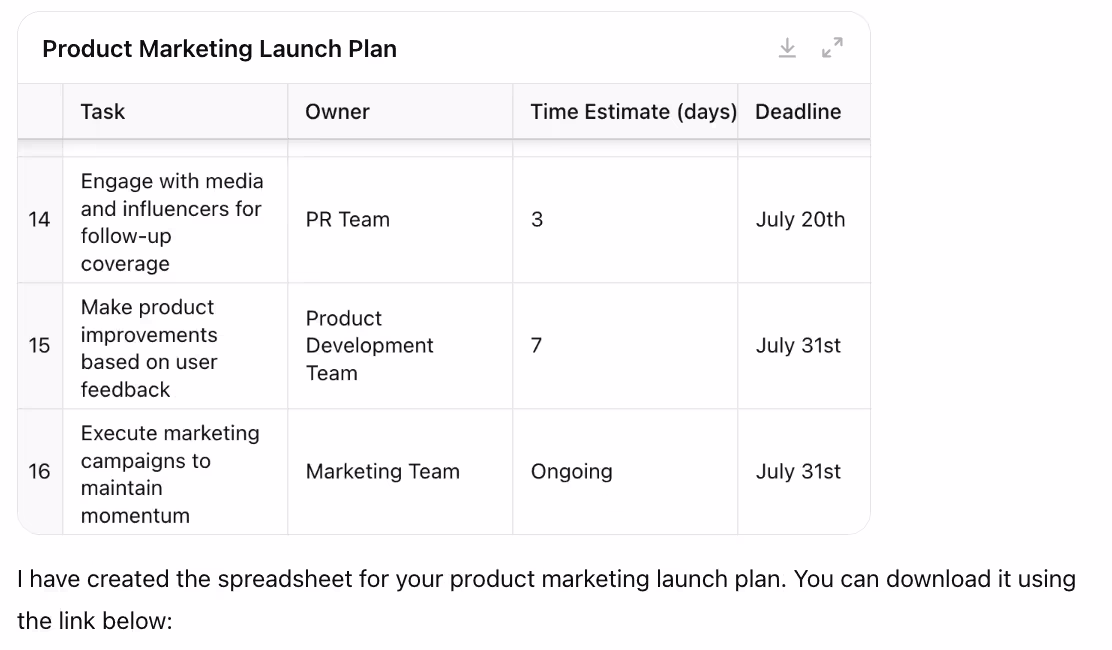Image resolution: width=1112 pixels, height=650 pixels.
Task: Click the 'Make product improvements' task cell
Action: click(175, 346)
